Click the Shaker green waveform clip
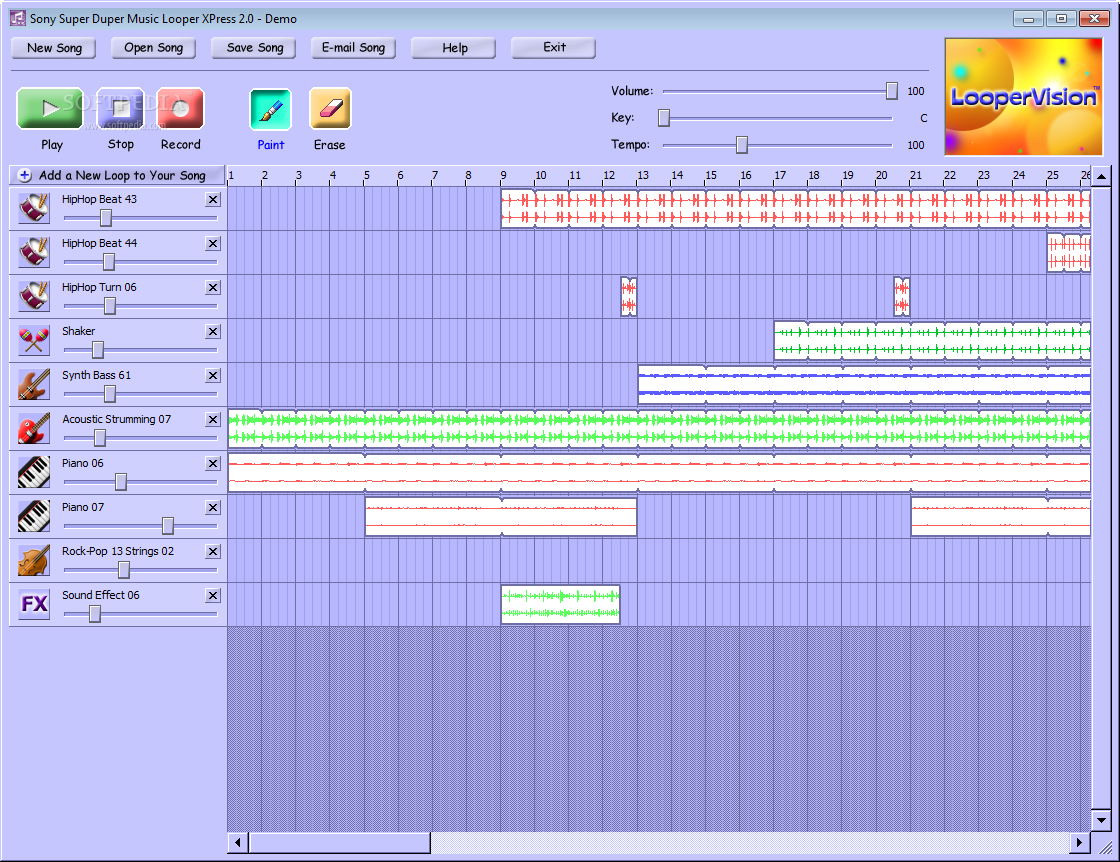Viewport: 1120px width, 862px height. [932, 340]
